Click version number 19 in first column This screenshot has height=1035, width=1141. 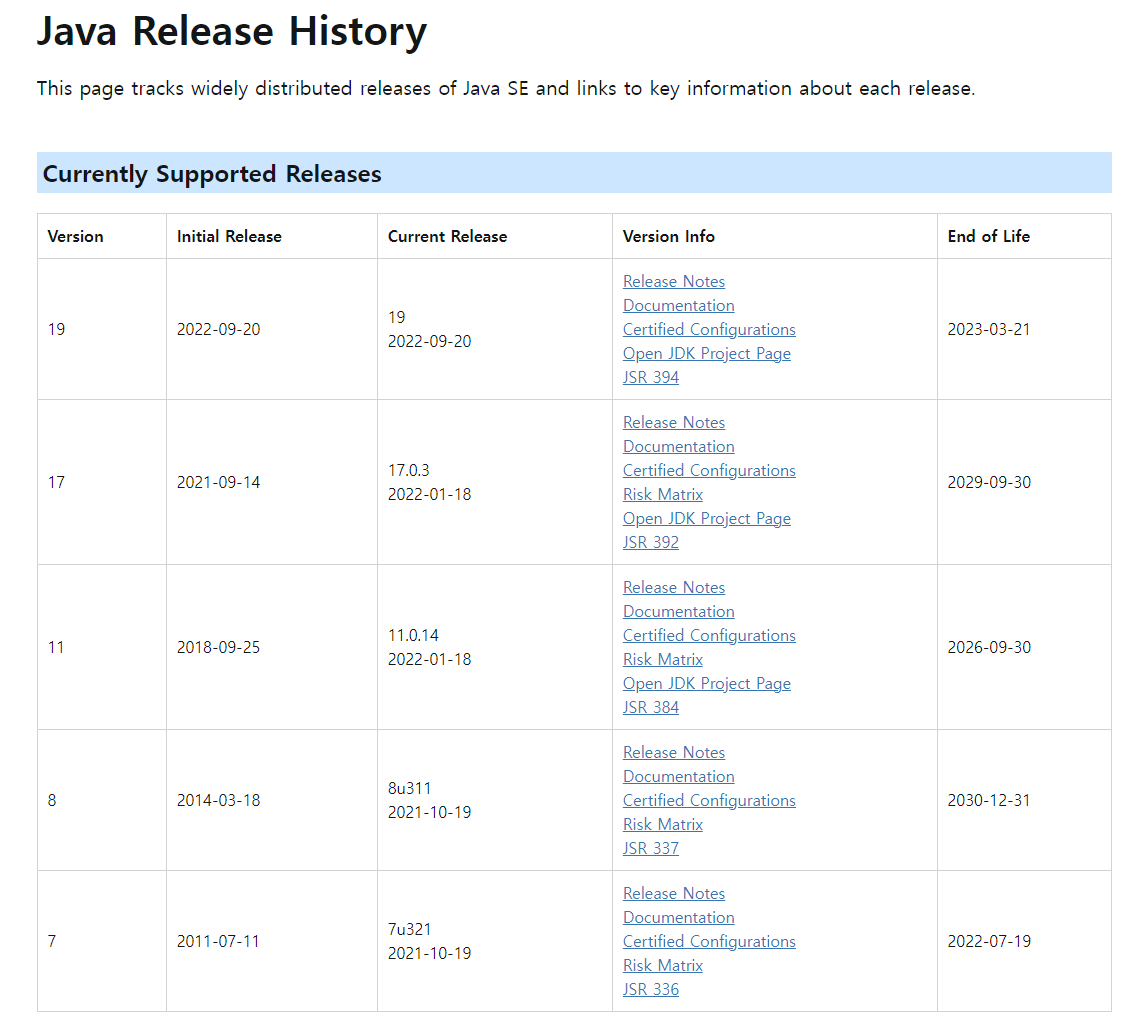[57, 330]
